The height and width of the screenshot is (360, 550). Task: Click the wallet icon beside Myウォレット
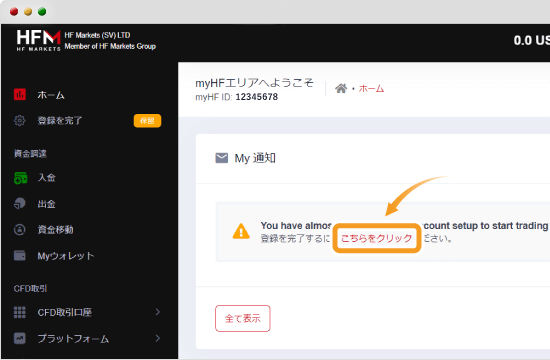click(20, 255)
